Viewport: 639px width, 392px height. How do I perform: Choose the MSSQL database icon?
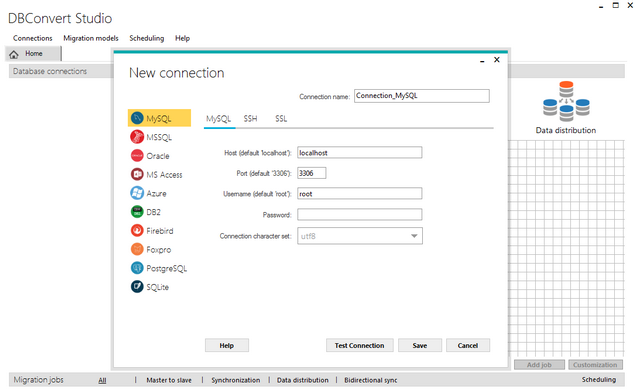coord(137,137)
